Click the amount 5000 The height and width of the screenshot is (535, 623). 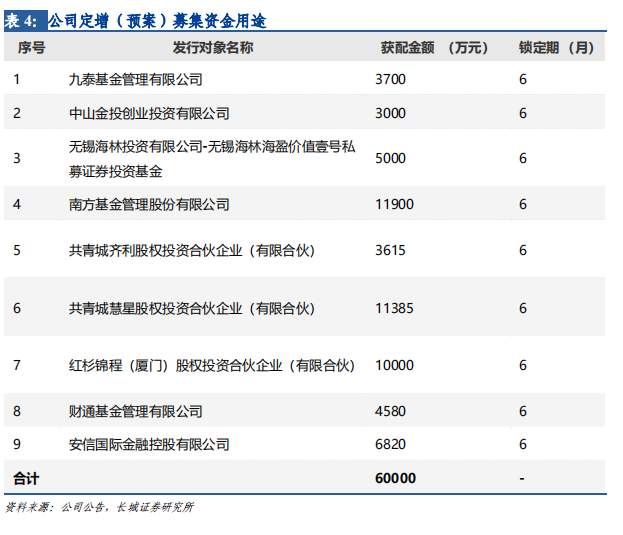[x=390, y=158]
